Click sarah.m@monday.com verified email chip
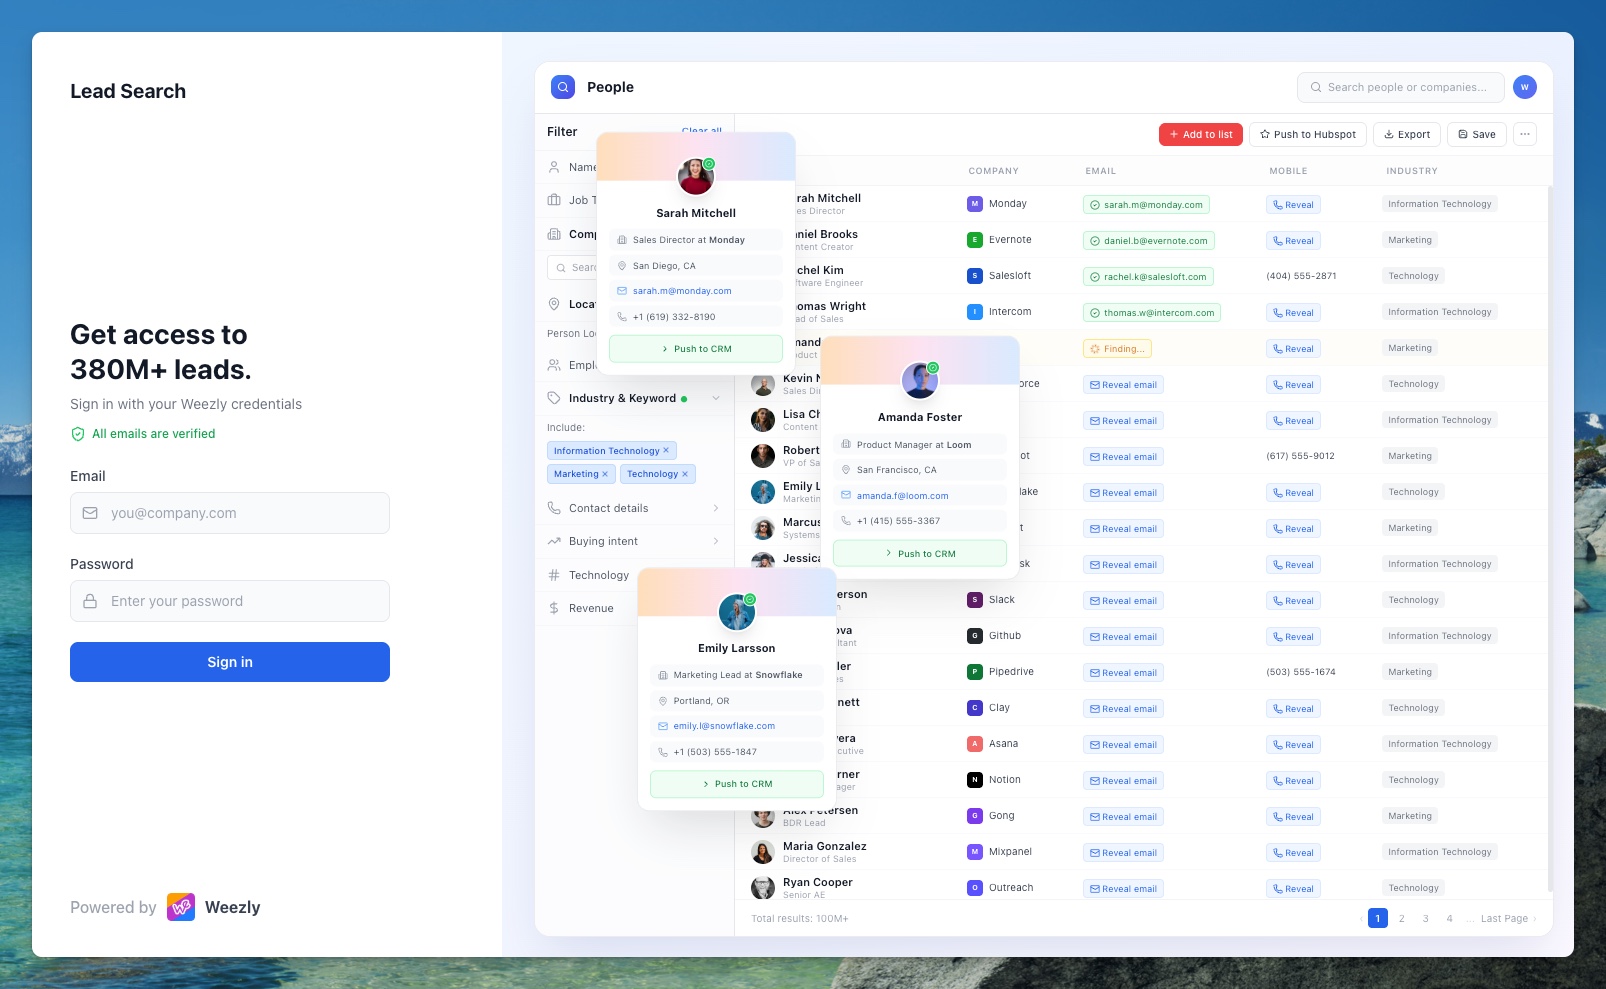Image resolution: width=1606 pixels, height=989 pixels. [1146, 205]
